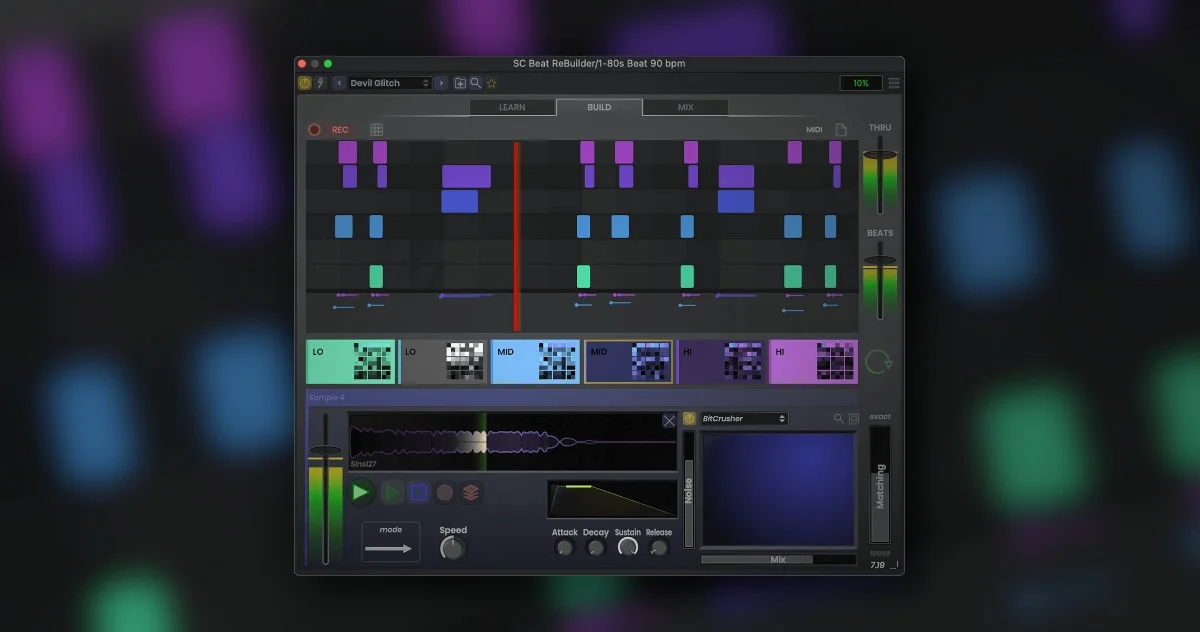Click the Noise vertical slider
Viewport: 1200px width, 632px height.
[x=688, y=490]
